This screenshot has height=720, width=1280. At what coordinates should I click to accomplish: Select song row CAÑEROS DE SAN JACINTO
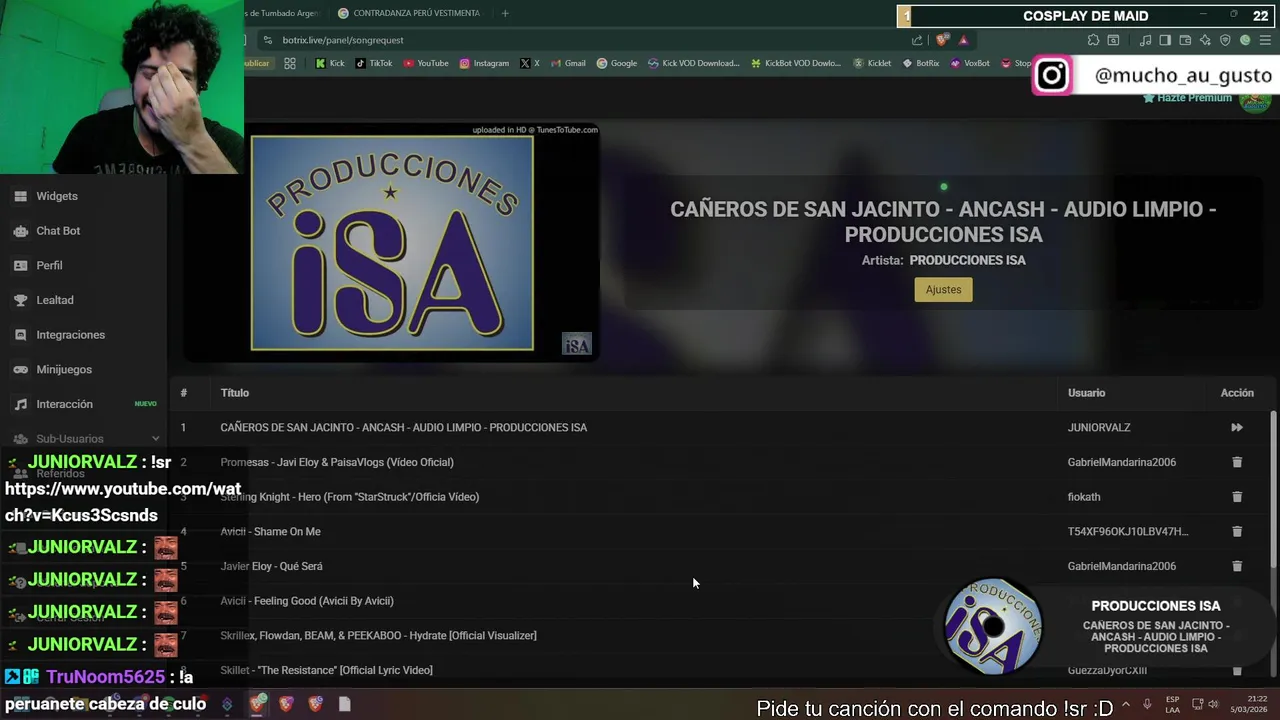coord(720,427)
